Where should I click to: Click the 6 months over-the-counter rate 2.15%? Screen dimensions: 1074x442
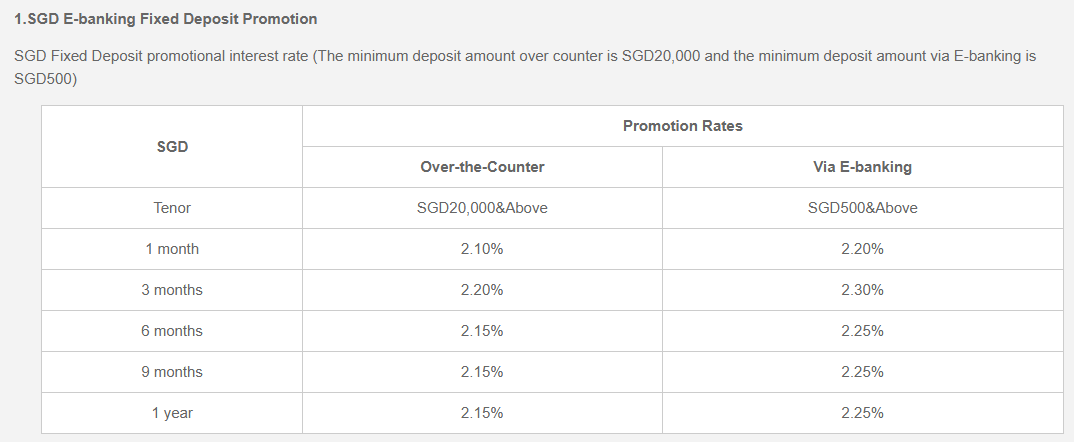pos(482,331)
